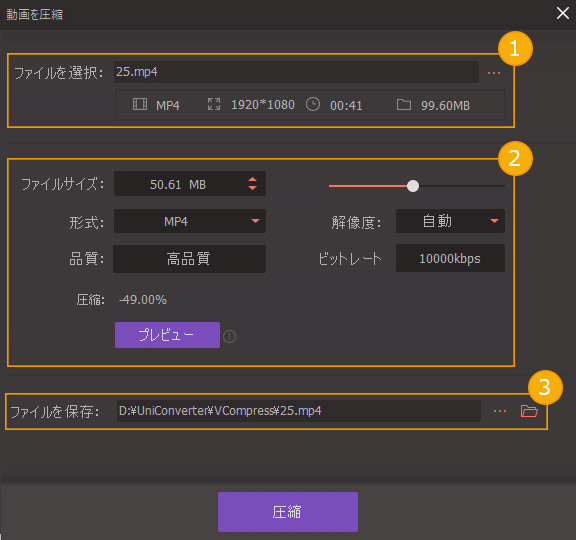Click the three-dot browse icon beside 25.mp4
This screenshot has height=540, width=576.
494,73
